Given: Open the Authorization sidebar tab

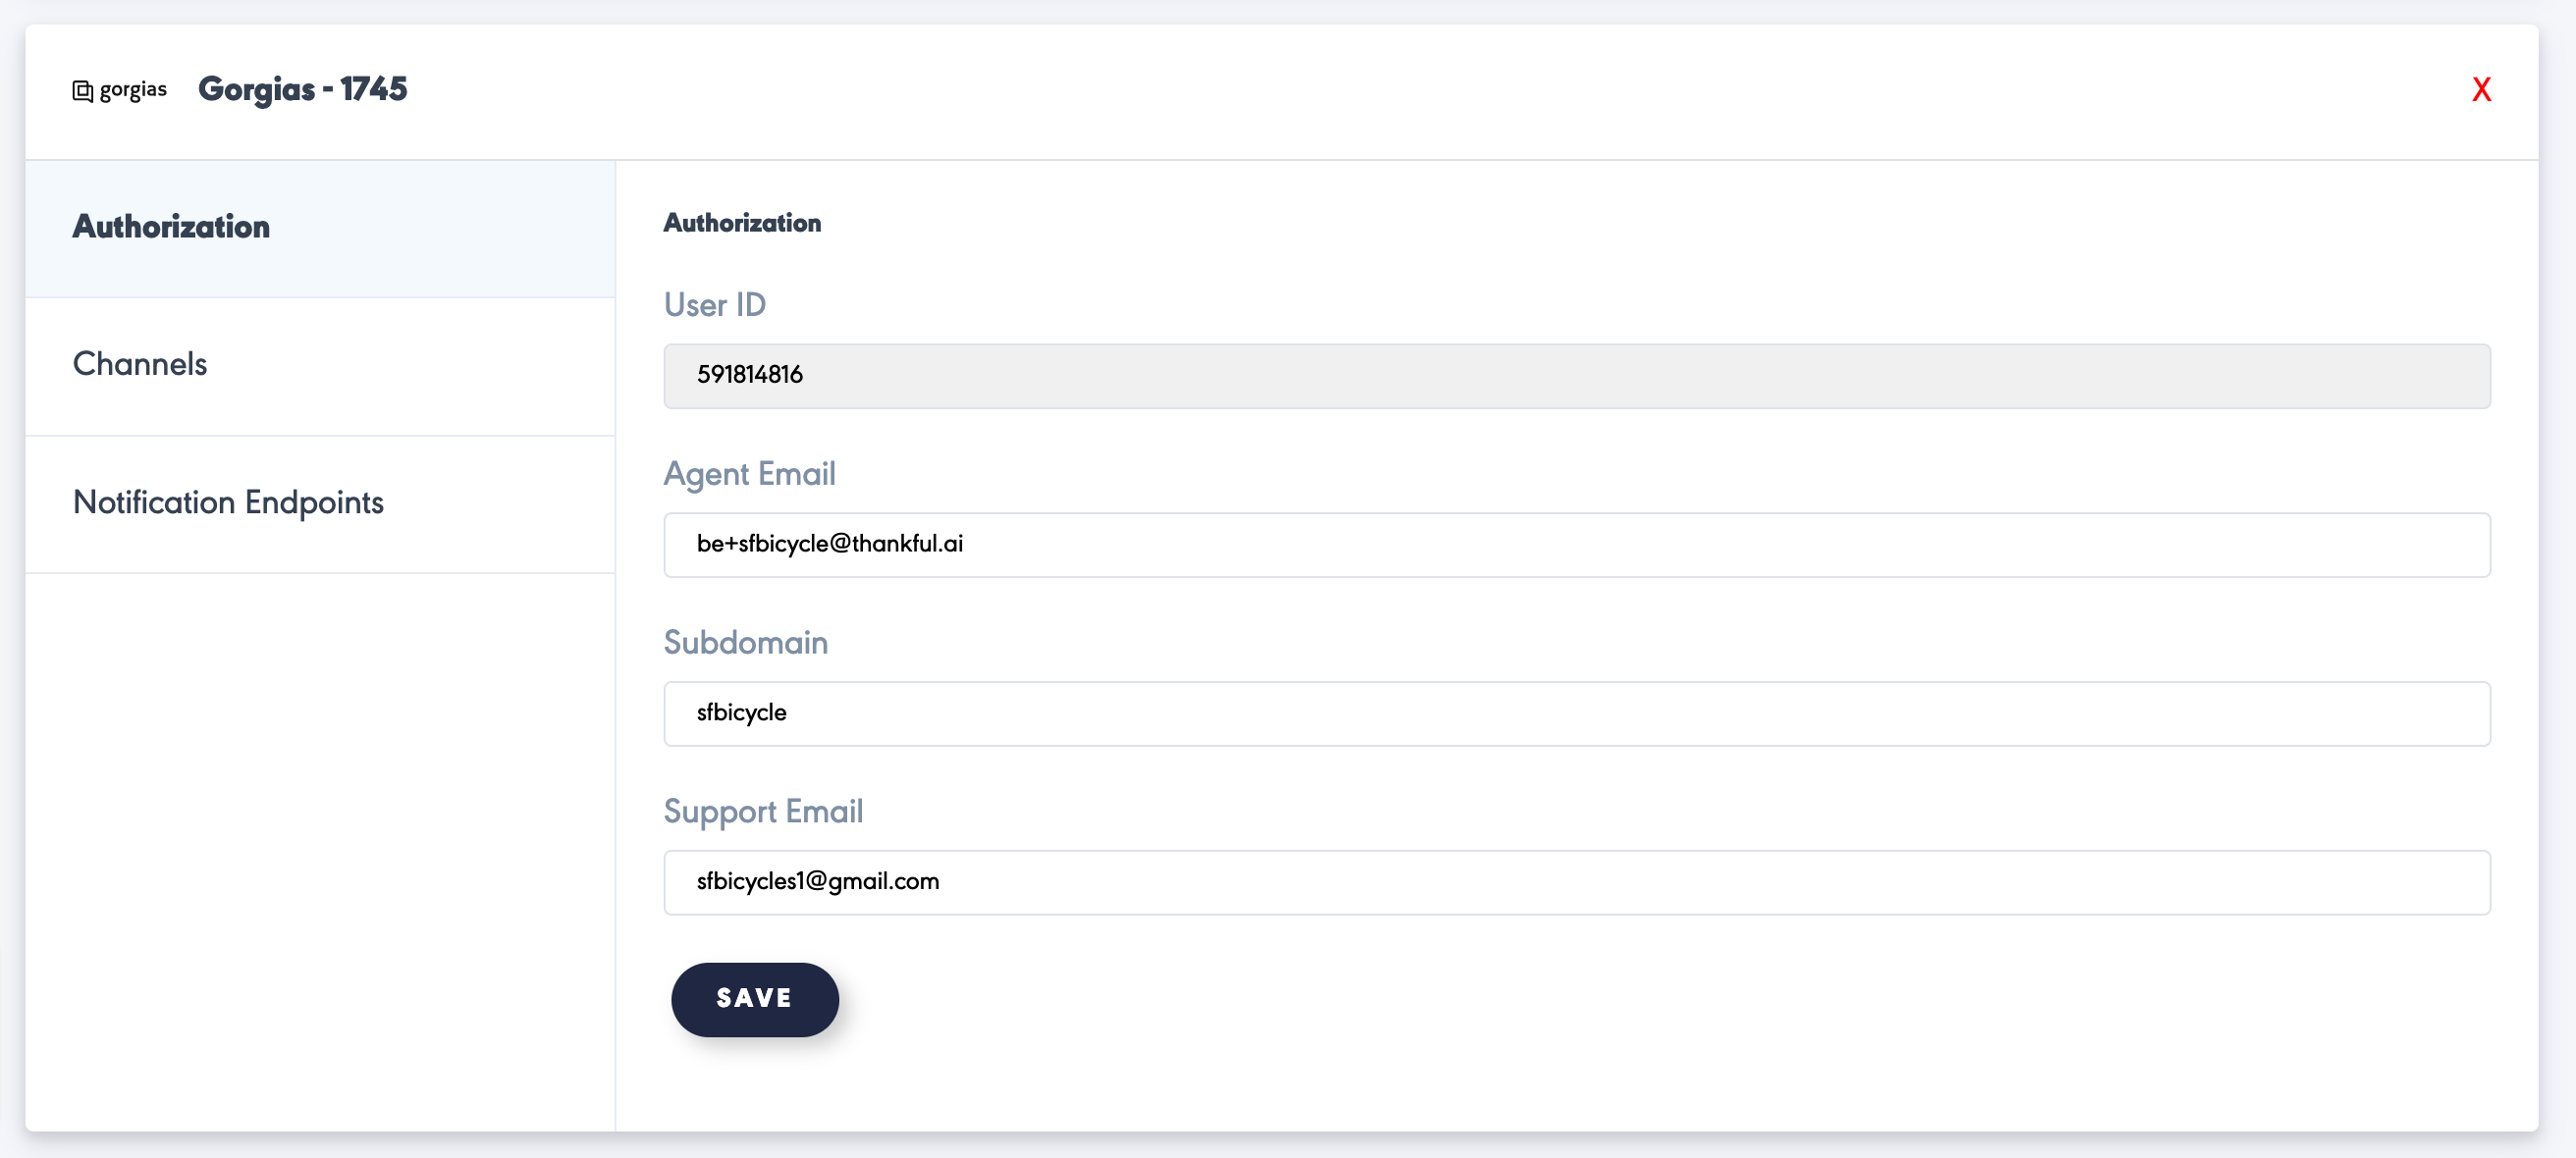Looking at the screenshot, I should tap(320, 228).
